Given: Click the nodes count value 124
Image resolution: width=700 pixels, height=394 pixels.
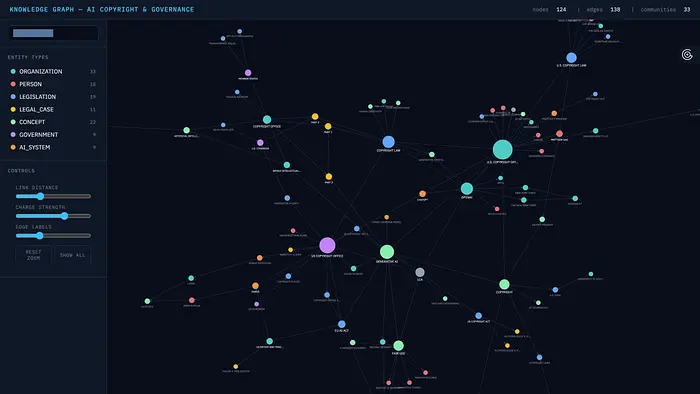Looking at the screenshot, I should (561, 9).
